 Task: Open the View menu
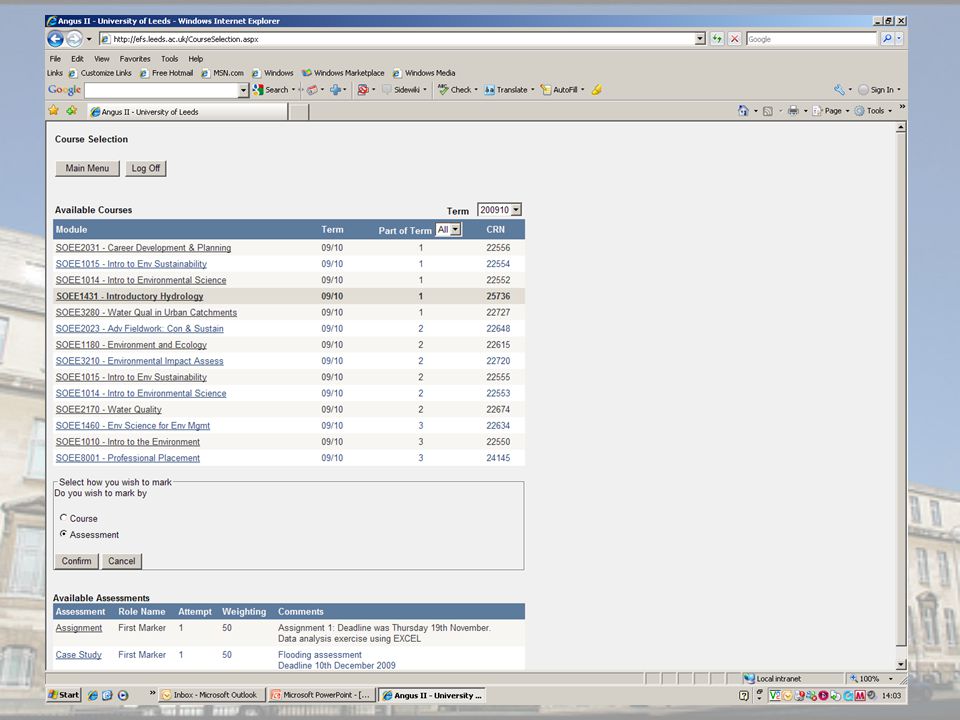pyautogui.click(x=102, y=59)
